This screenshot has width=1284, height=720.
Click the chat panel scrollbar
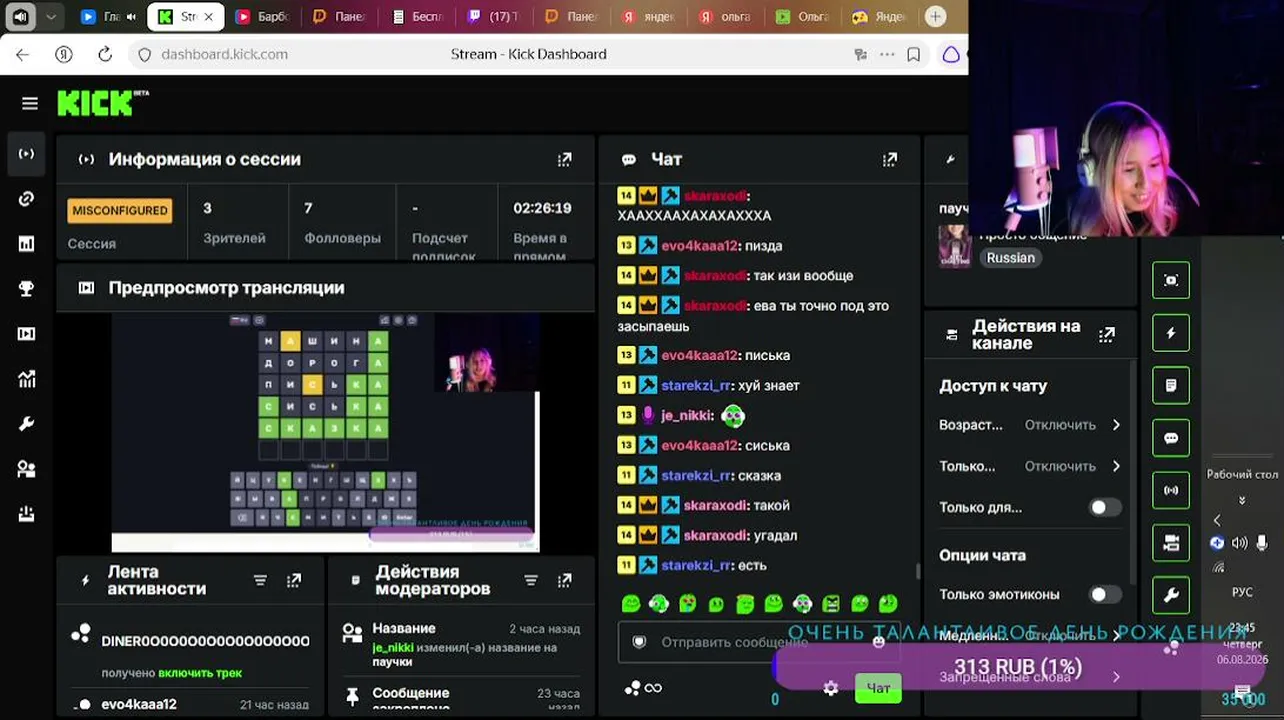pos(917,572)
